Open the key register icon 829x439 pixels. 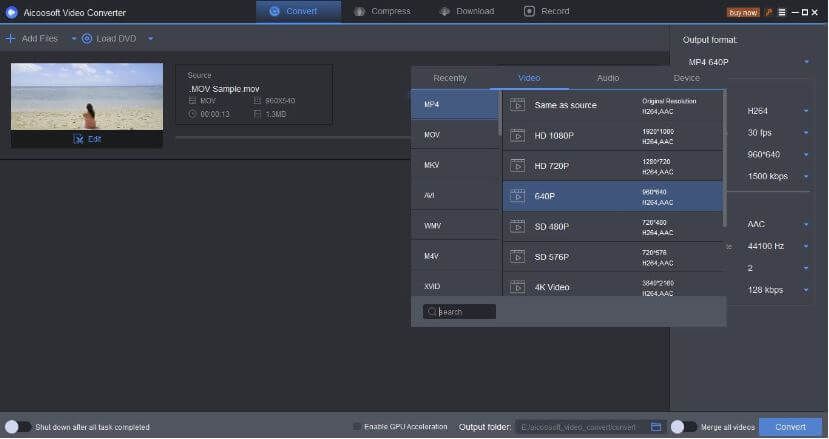click(x=769, y=12)
